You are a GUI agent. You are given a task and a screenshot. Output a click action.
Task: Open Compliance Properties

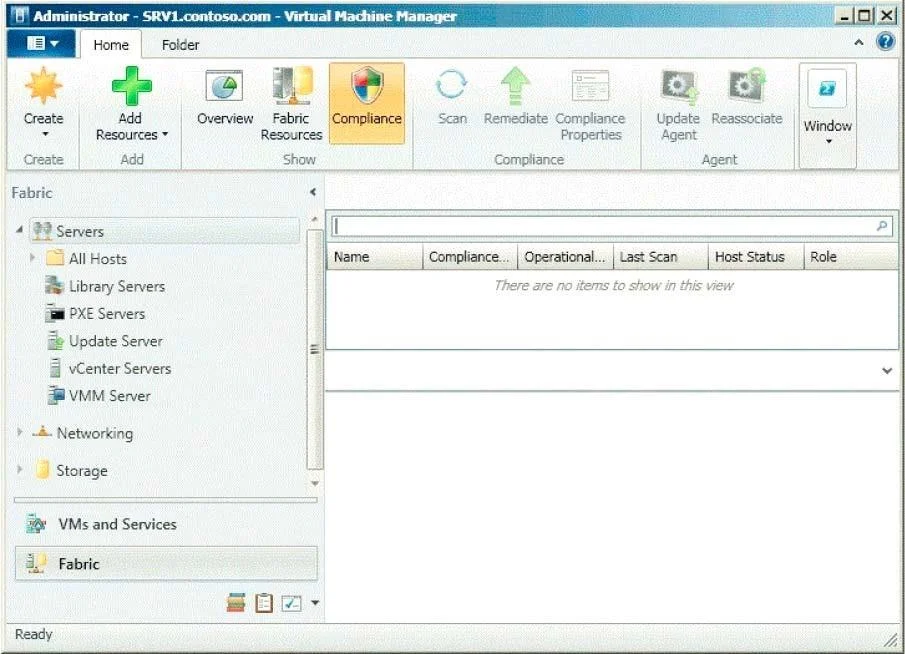590,105
